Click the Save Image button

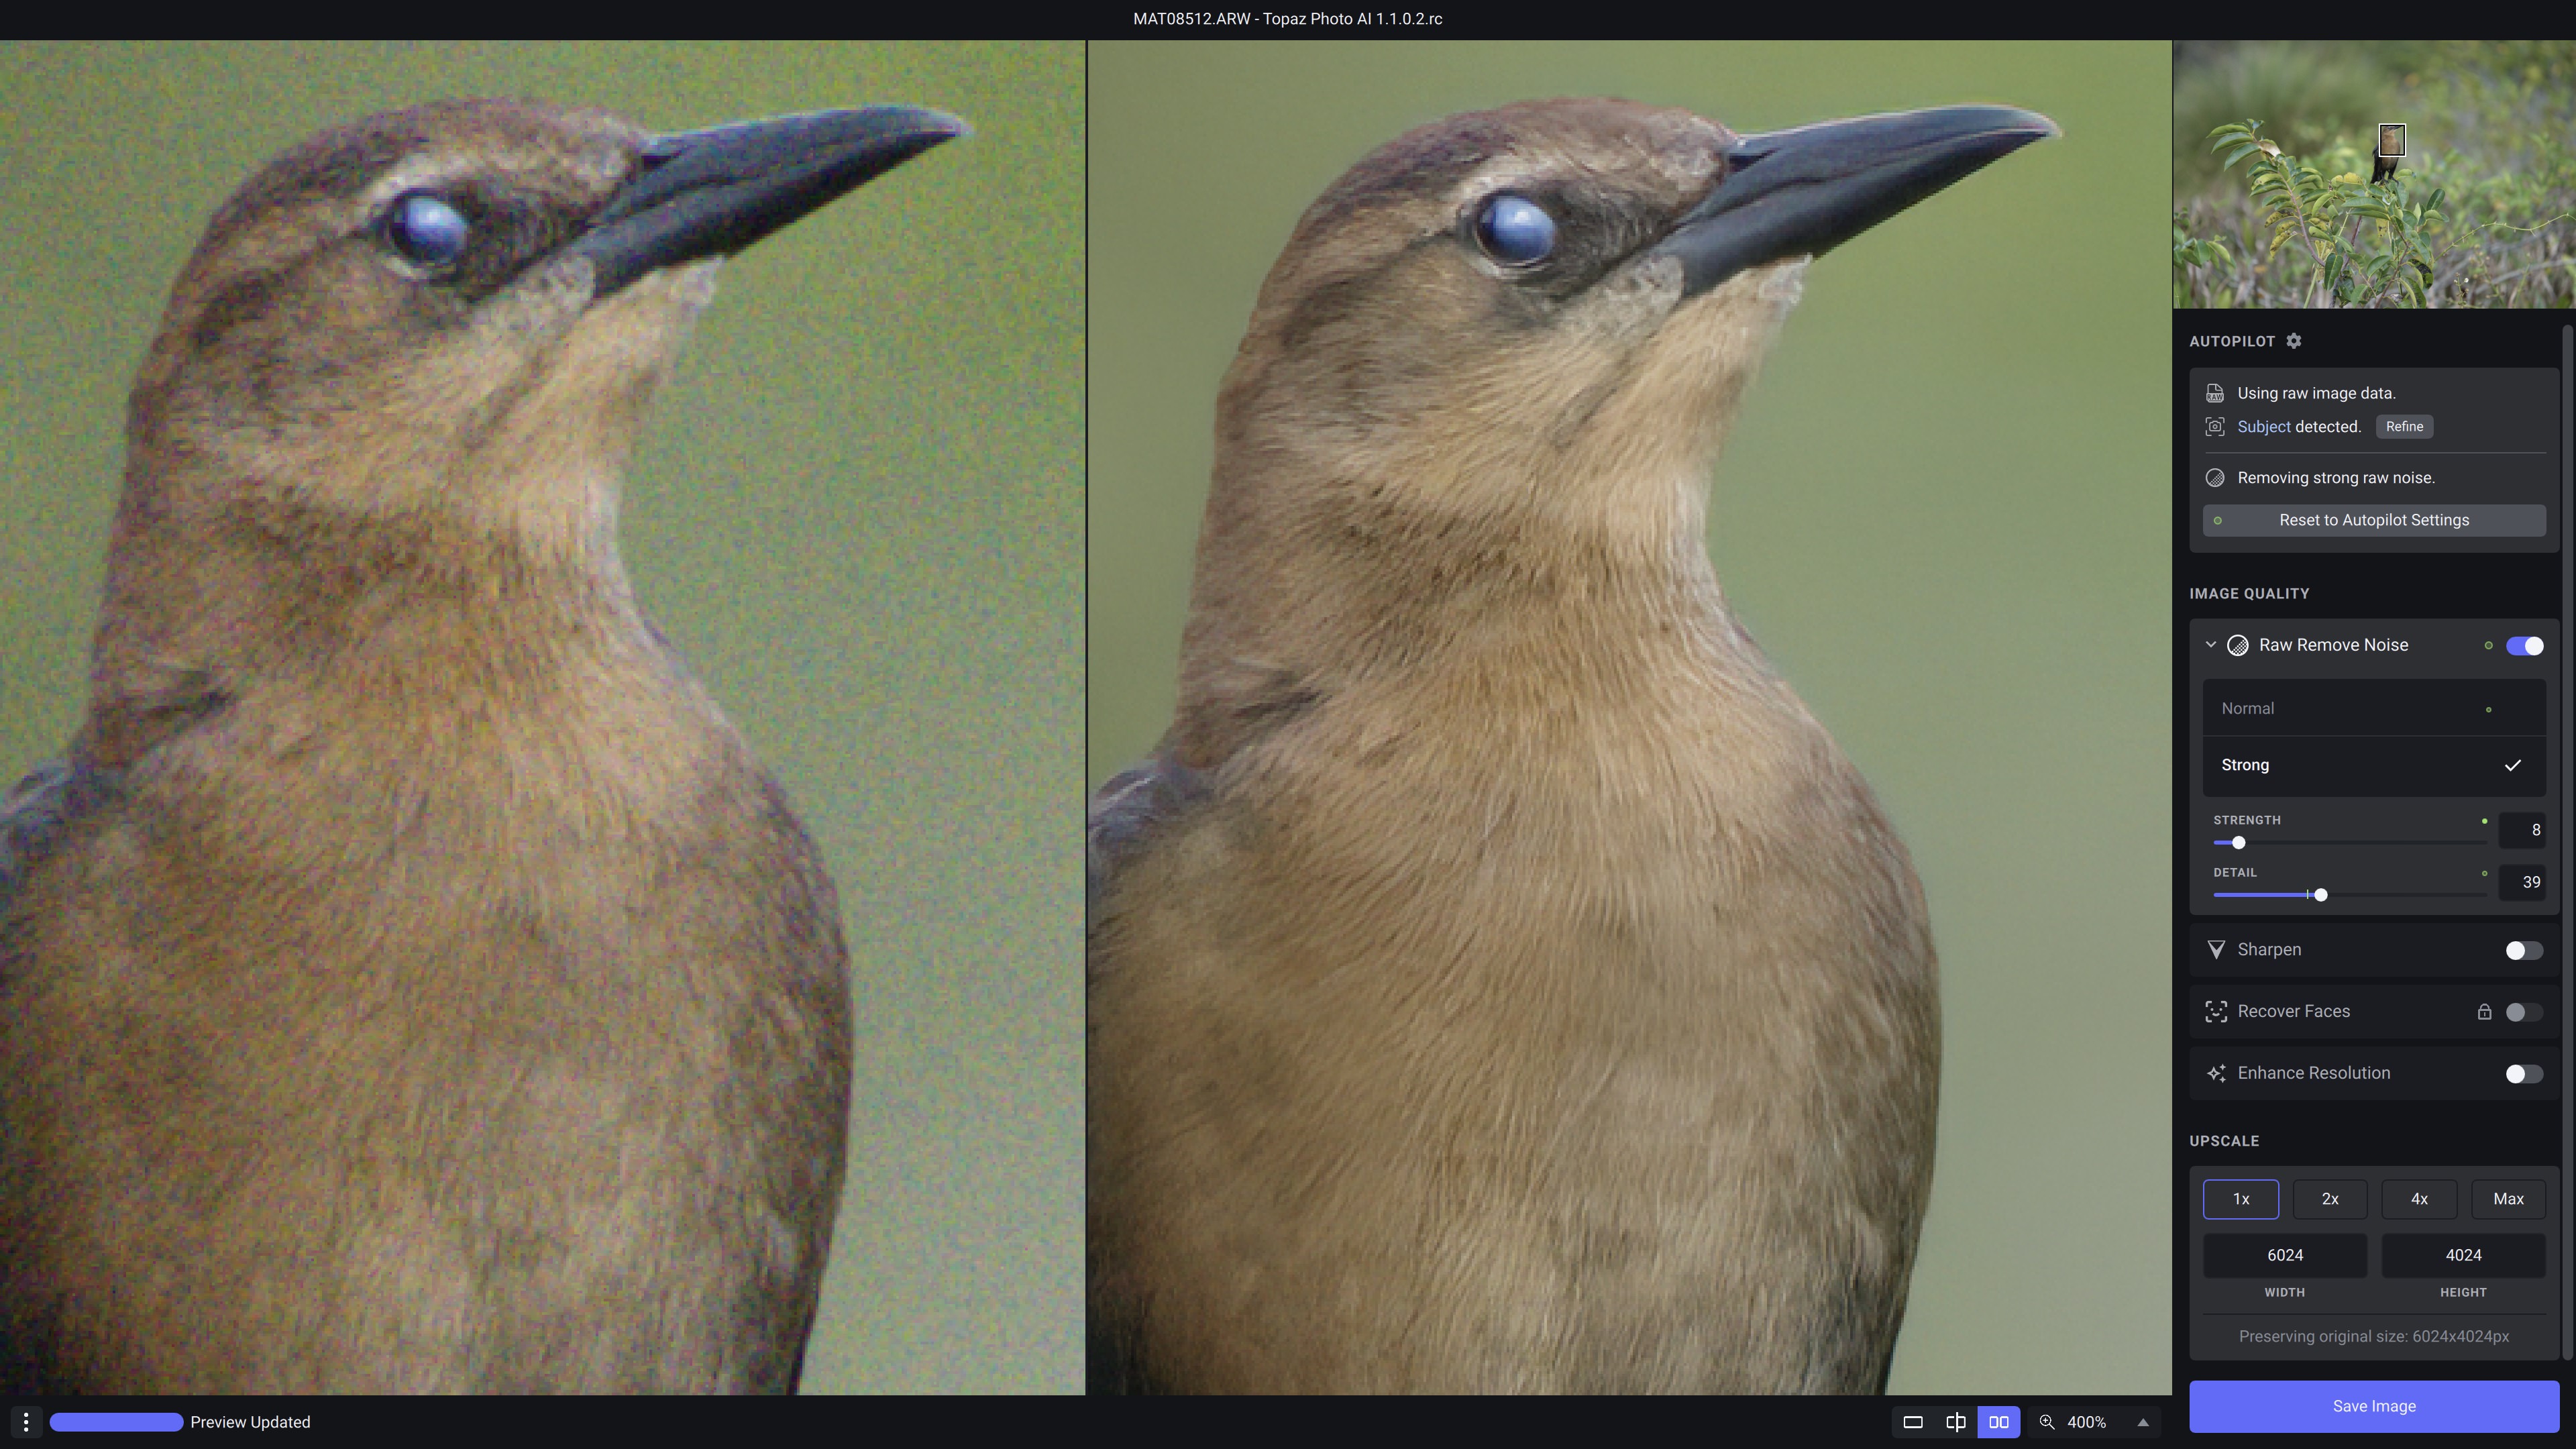point(2373,1406)
